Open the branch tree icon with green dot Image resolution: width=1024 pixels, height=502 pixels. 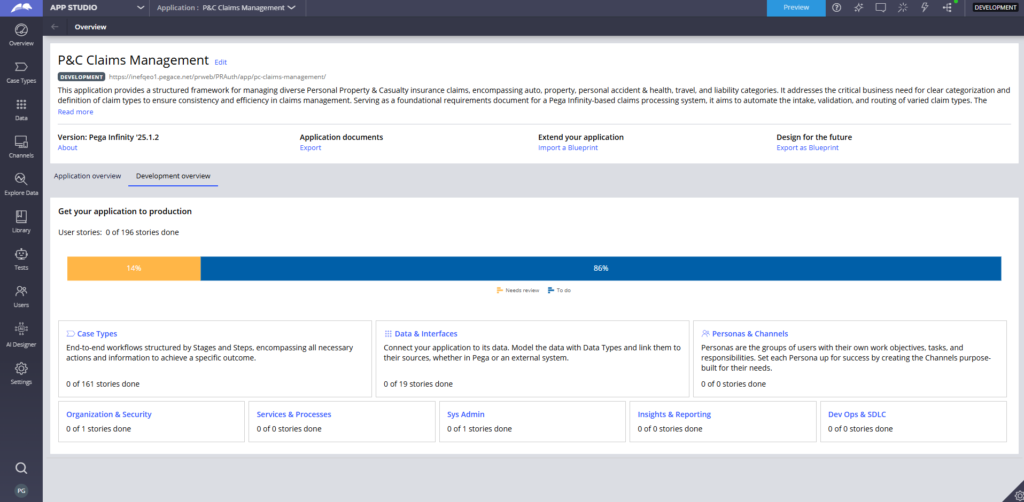pyautogui.click(x=948, y=8)
